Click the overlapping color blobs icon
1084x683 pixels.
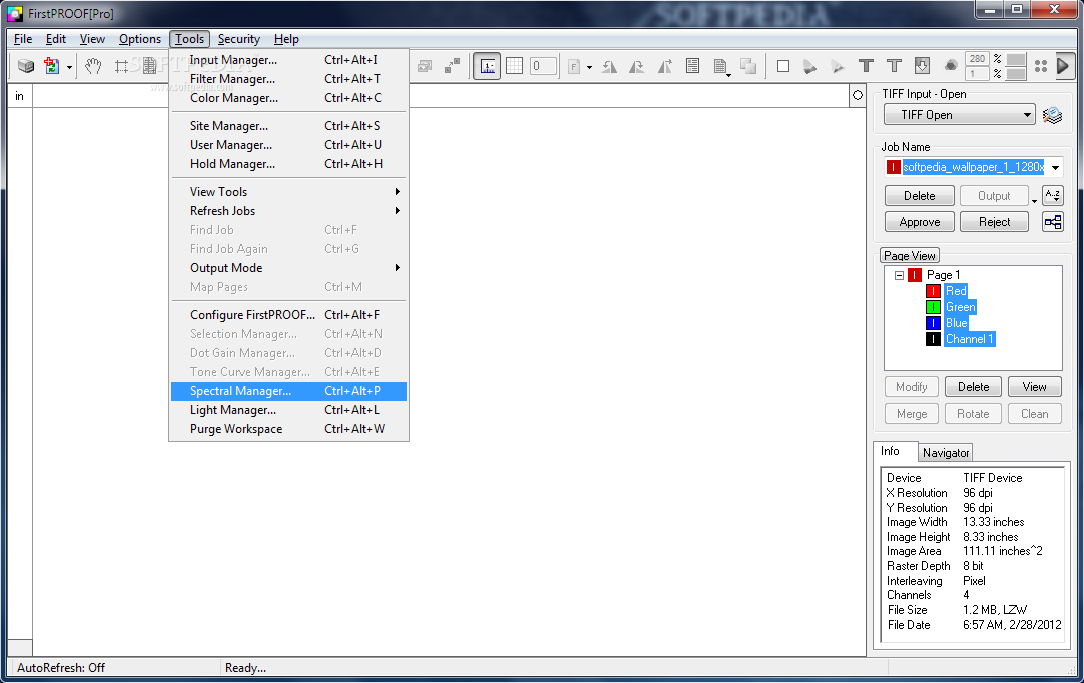pyautogui.click(x=951, y=66)
